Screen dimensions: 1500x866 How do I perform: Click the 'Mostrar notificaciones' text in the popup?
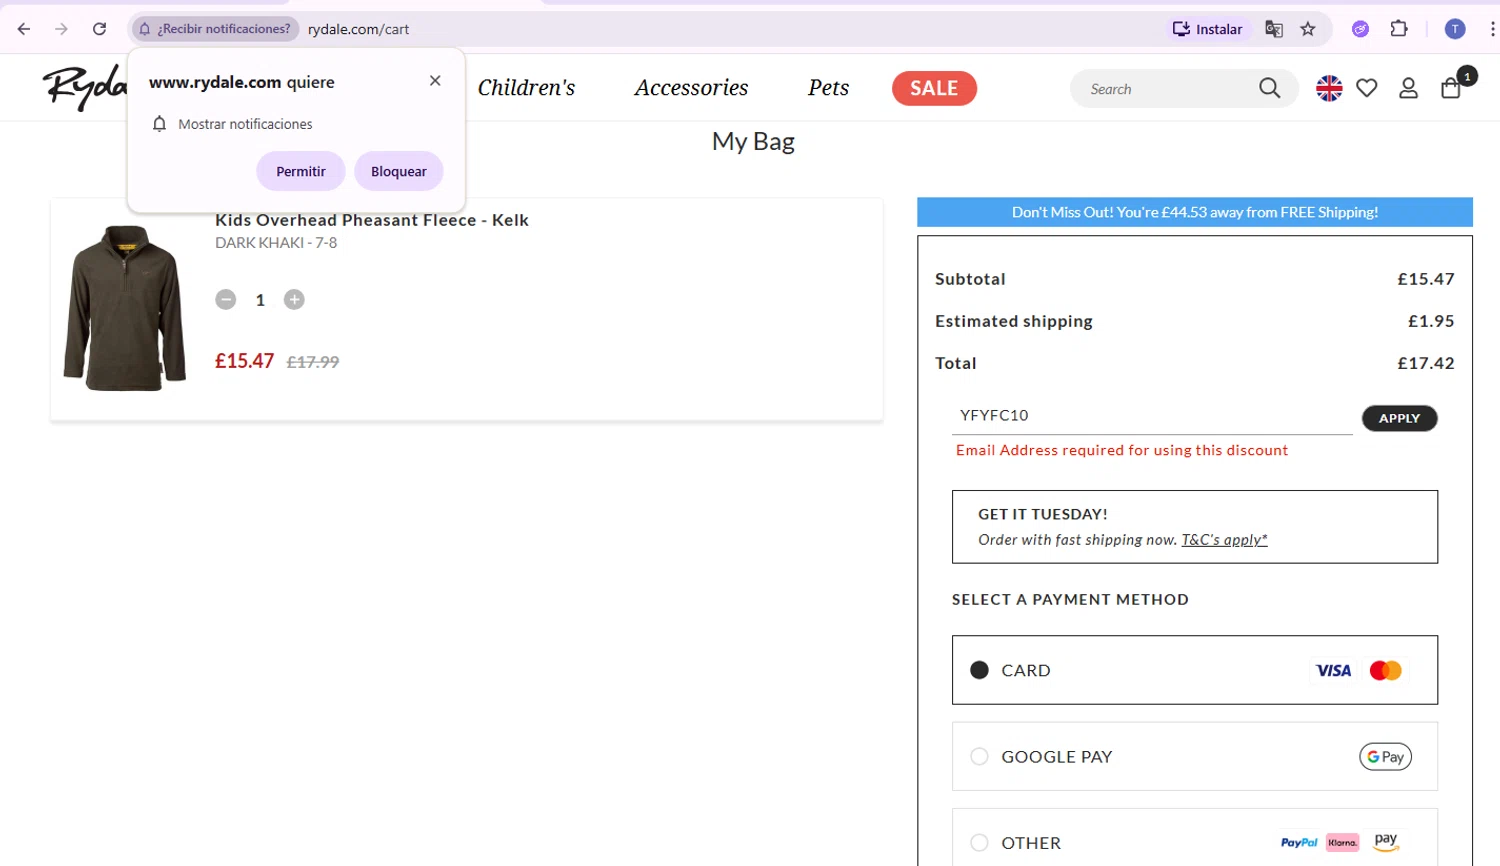point(245,124)
